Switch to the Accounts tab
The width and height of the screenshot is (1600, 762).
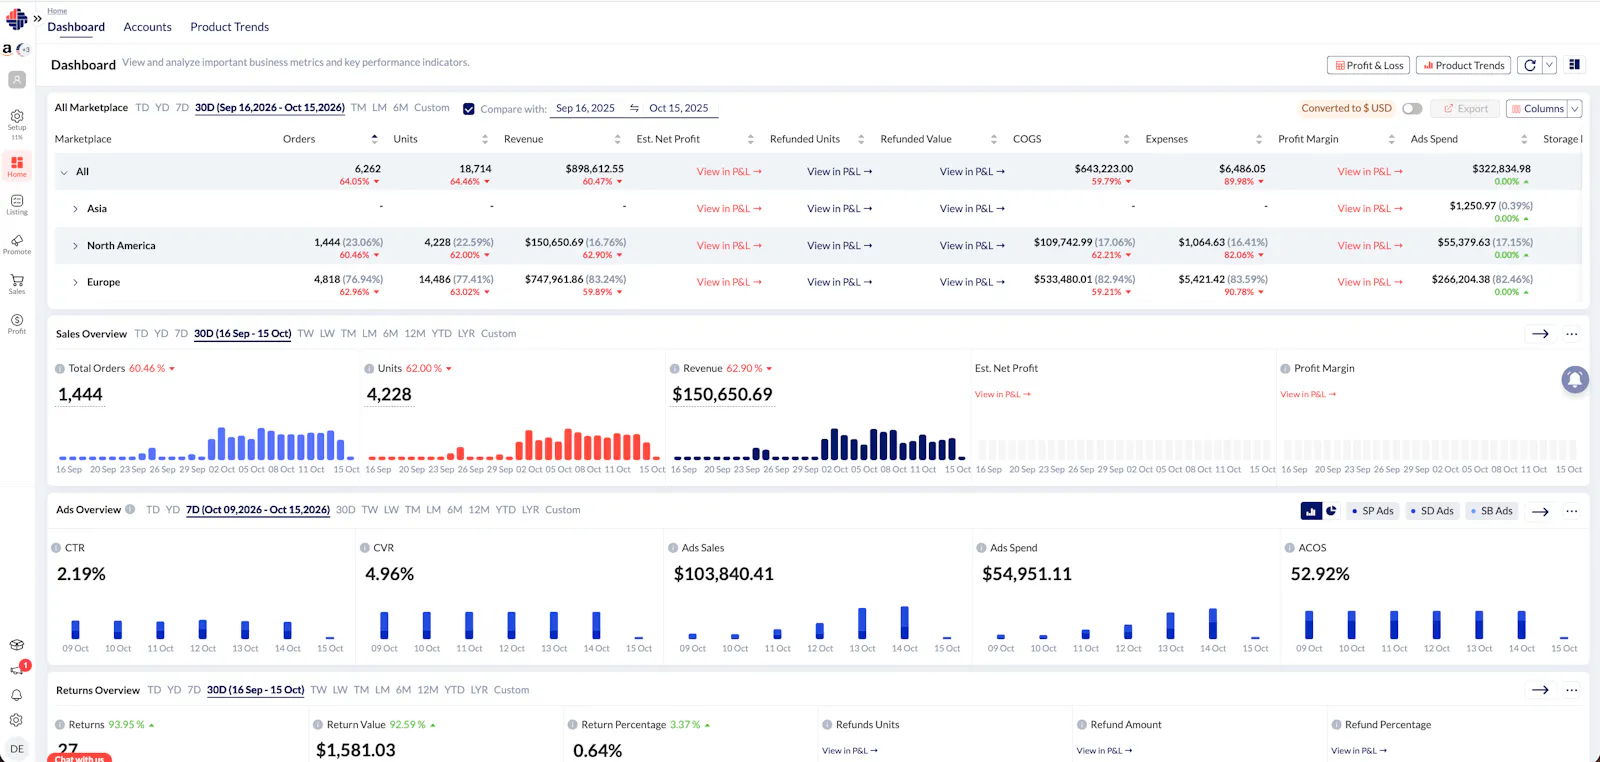[147, 27]
